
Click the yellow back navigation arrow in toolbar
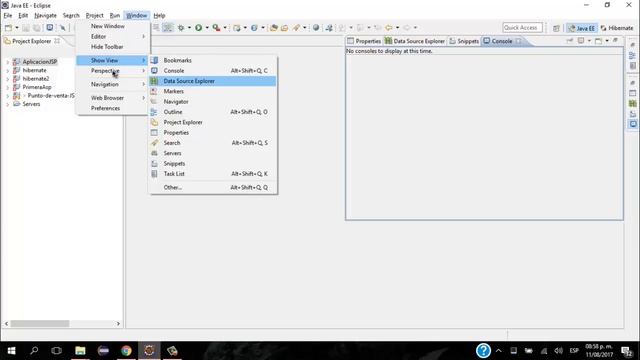click(389, 28)
